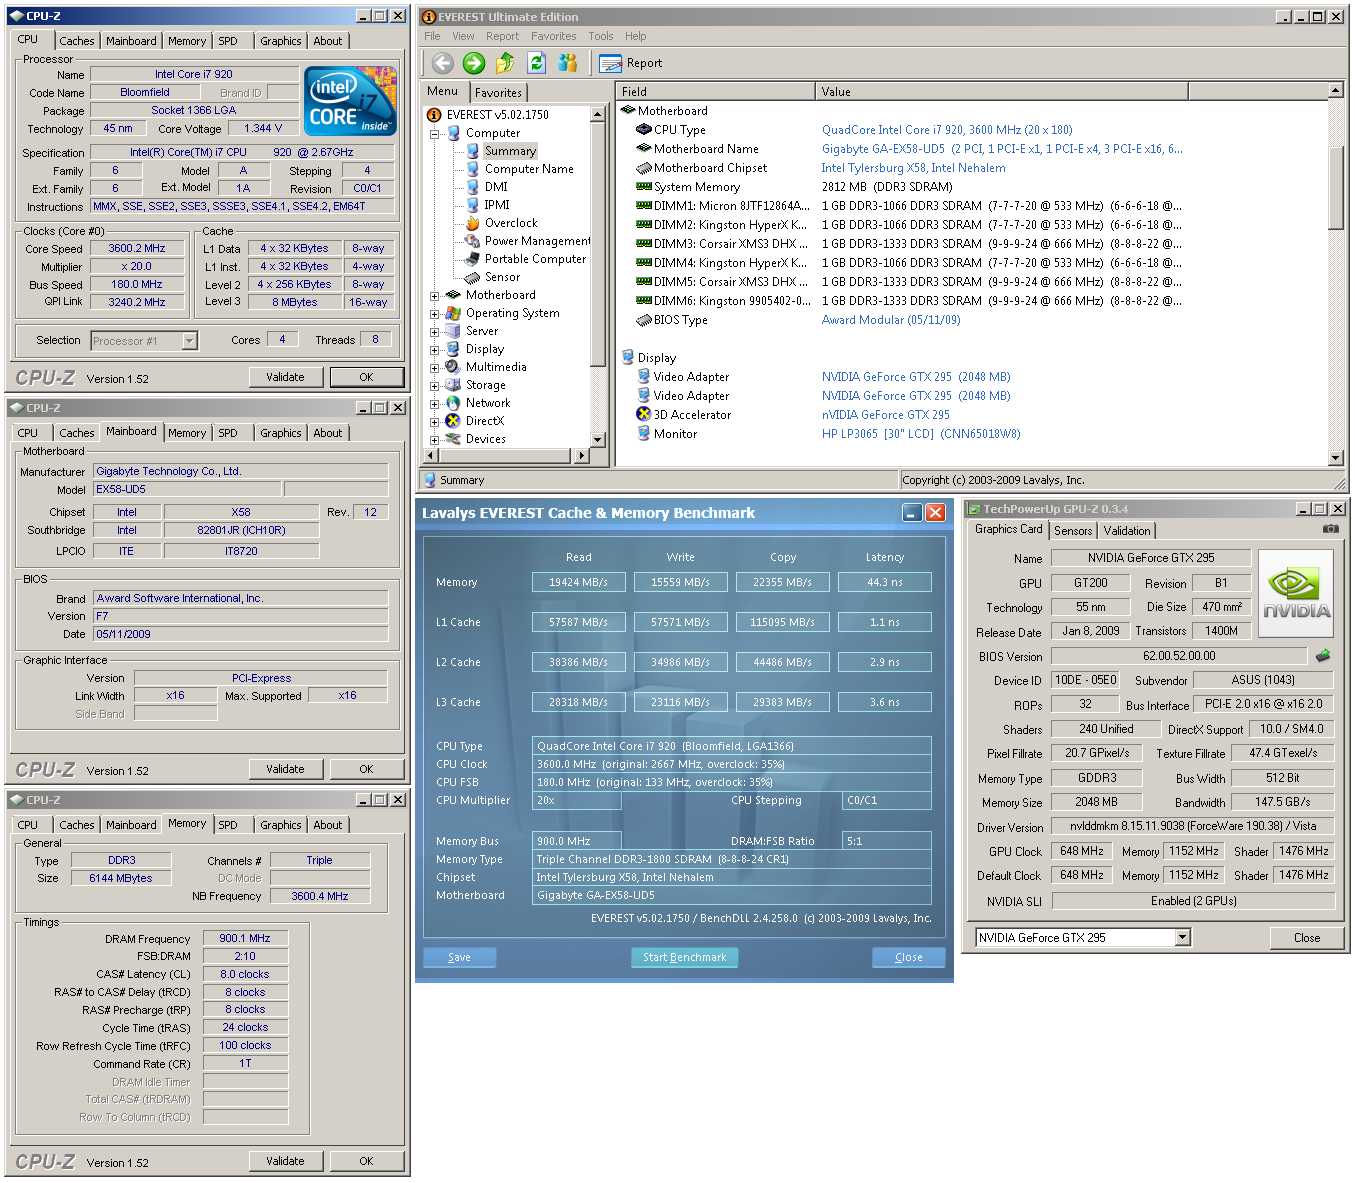Open Intel Tylersburg X58 chipset link

[x=914, y=168]
